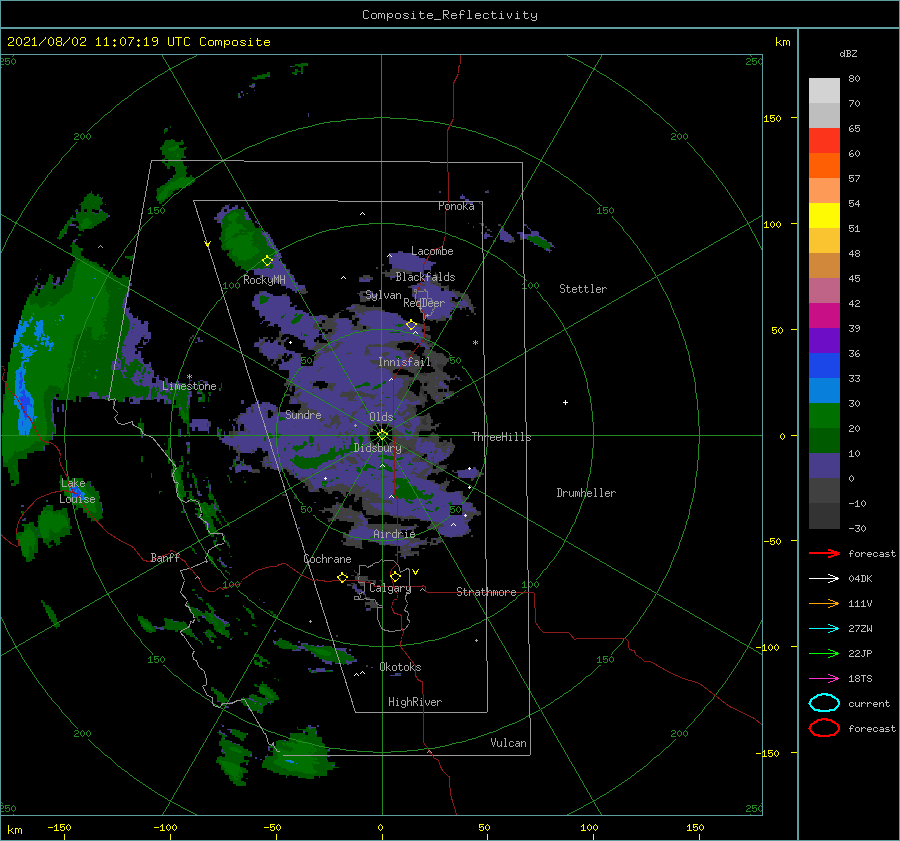Screen dimensions: 900x841
Task: Click the light gray swatch between 80 and 70
Action: (x=824, y=91)
